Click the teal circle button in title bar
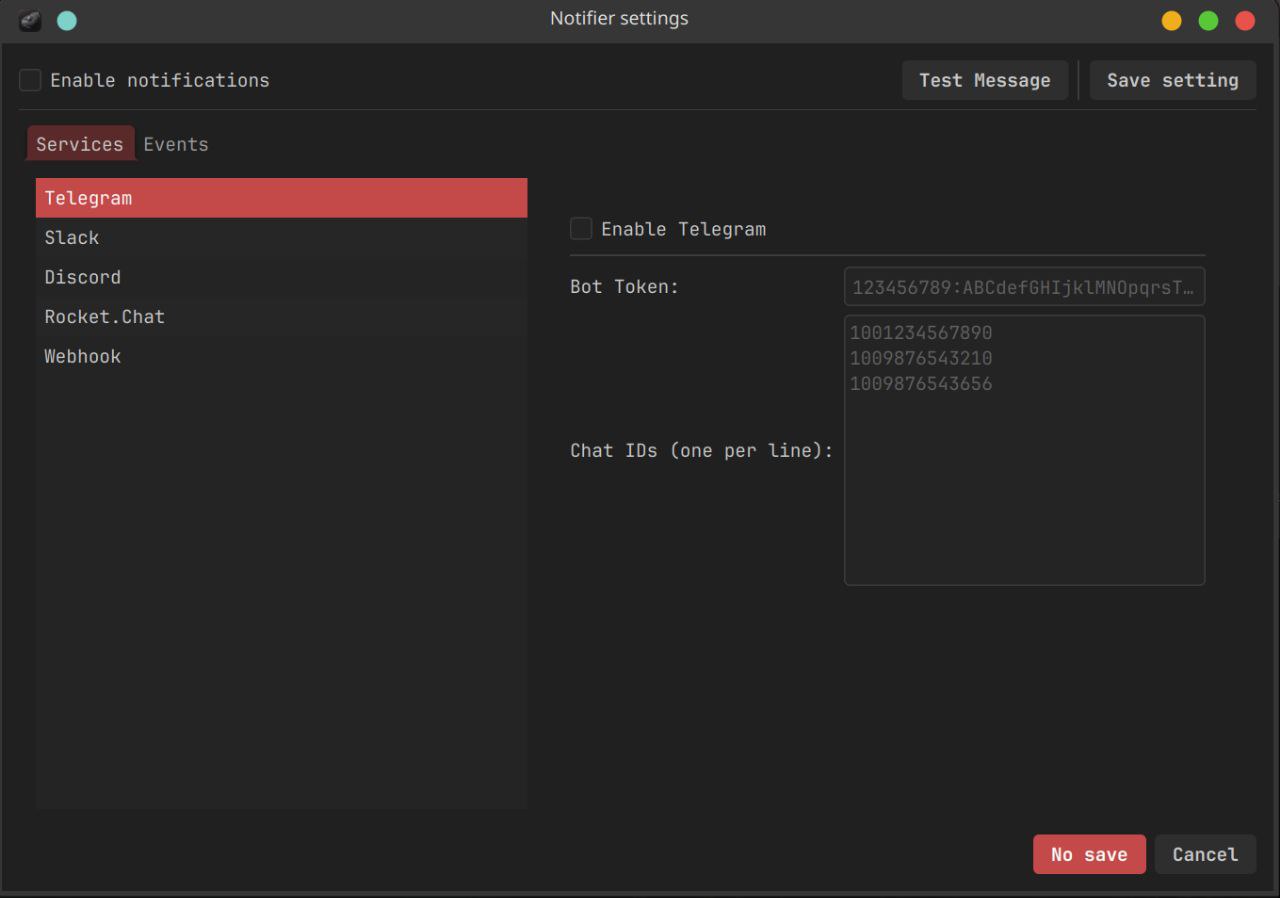Screen dimensions: 1280x898 [67, 20]
